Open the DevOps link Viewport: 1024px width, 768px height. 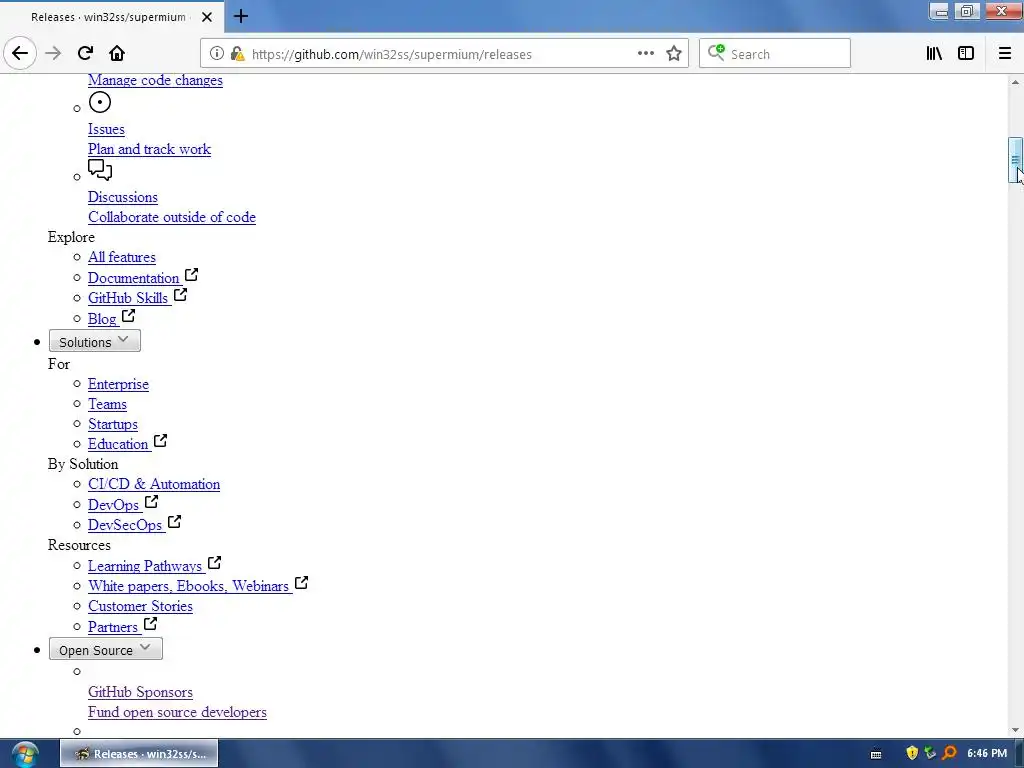pos(114,505)
